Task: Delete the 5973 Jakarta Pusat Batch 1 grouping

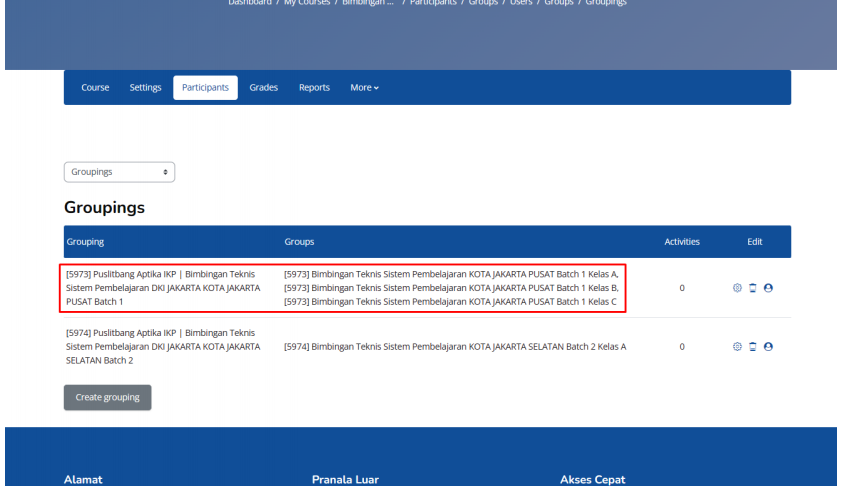Action: (753, 288)
